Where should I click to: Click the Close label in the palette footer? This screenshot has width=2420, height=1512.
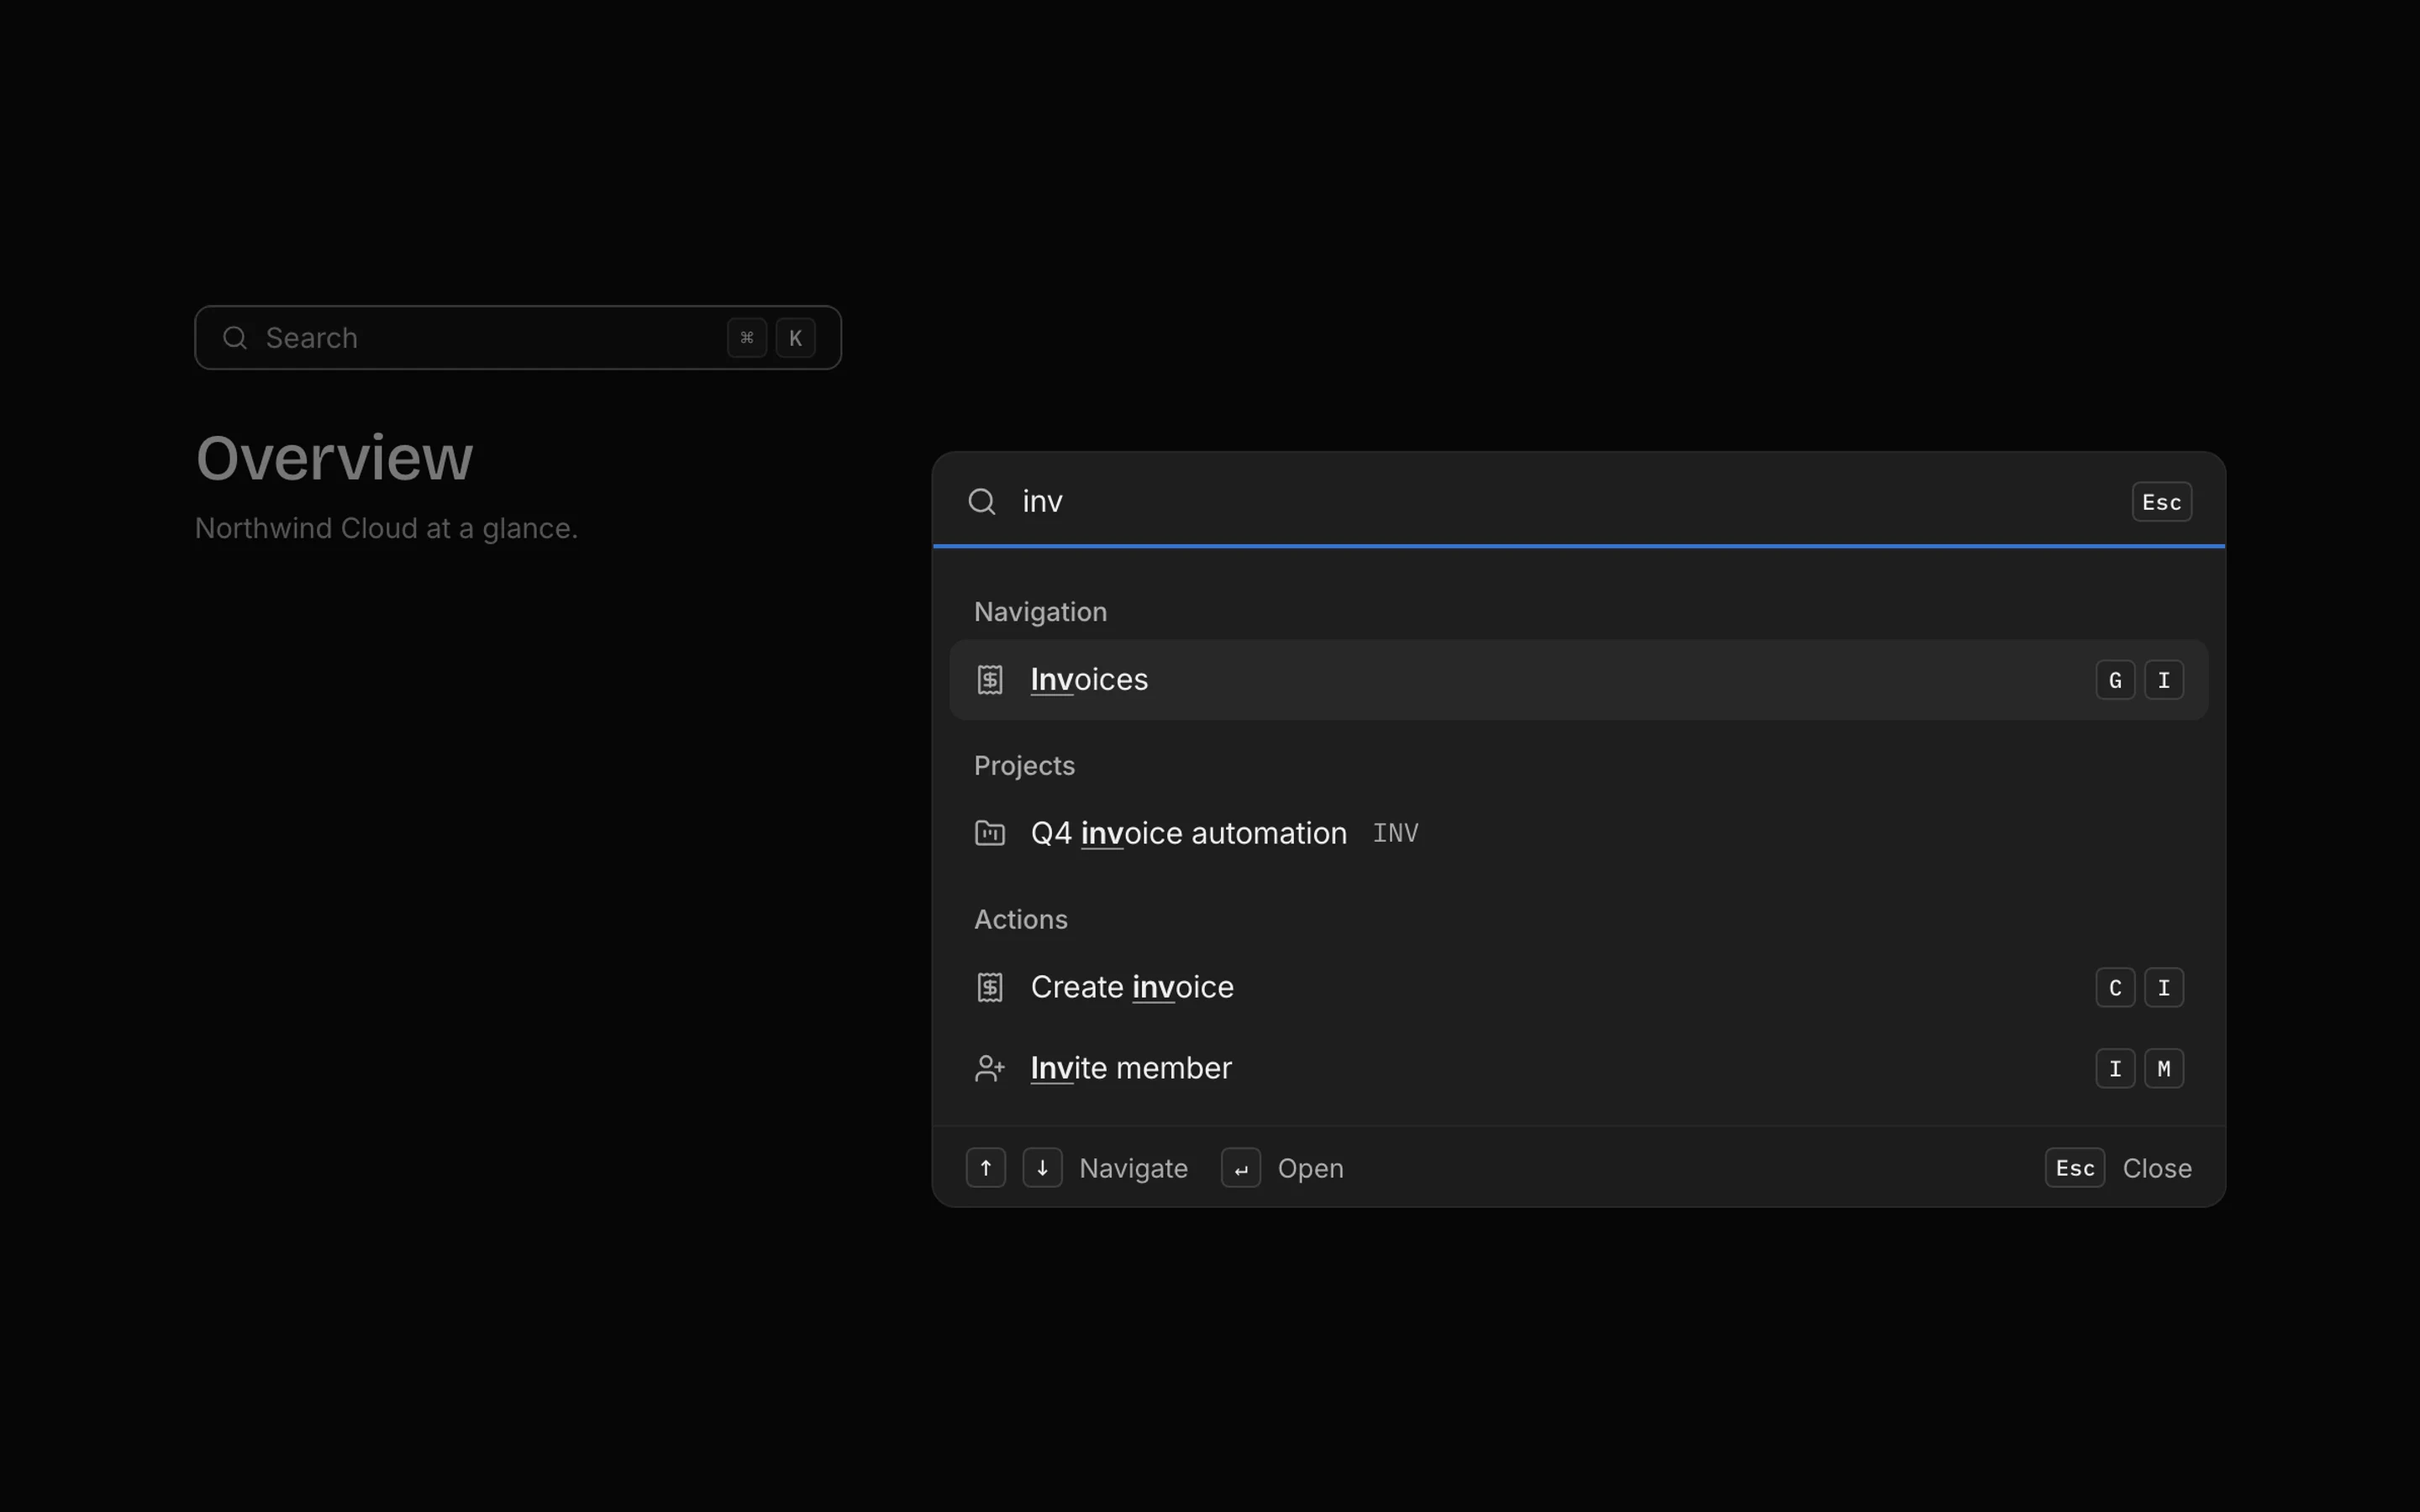[2157, 1168]
